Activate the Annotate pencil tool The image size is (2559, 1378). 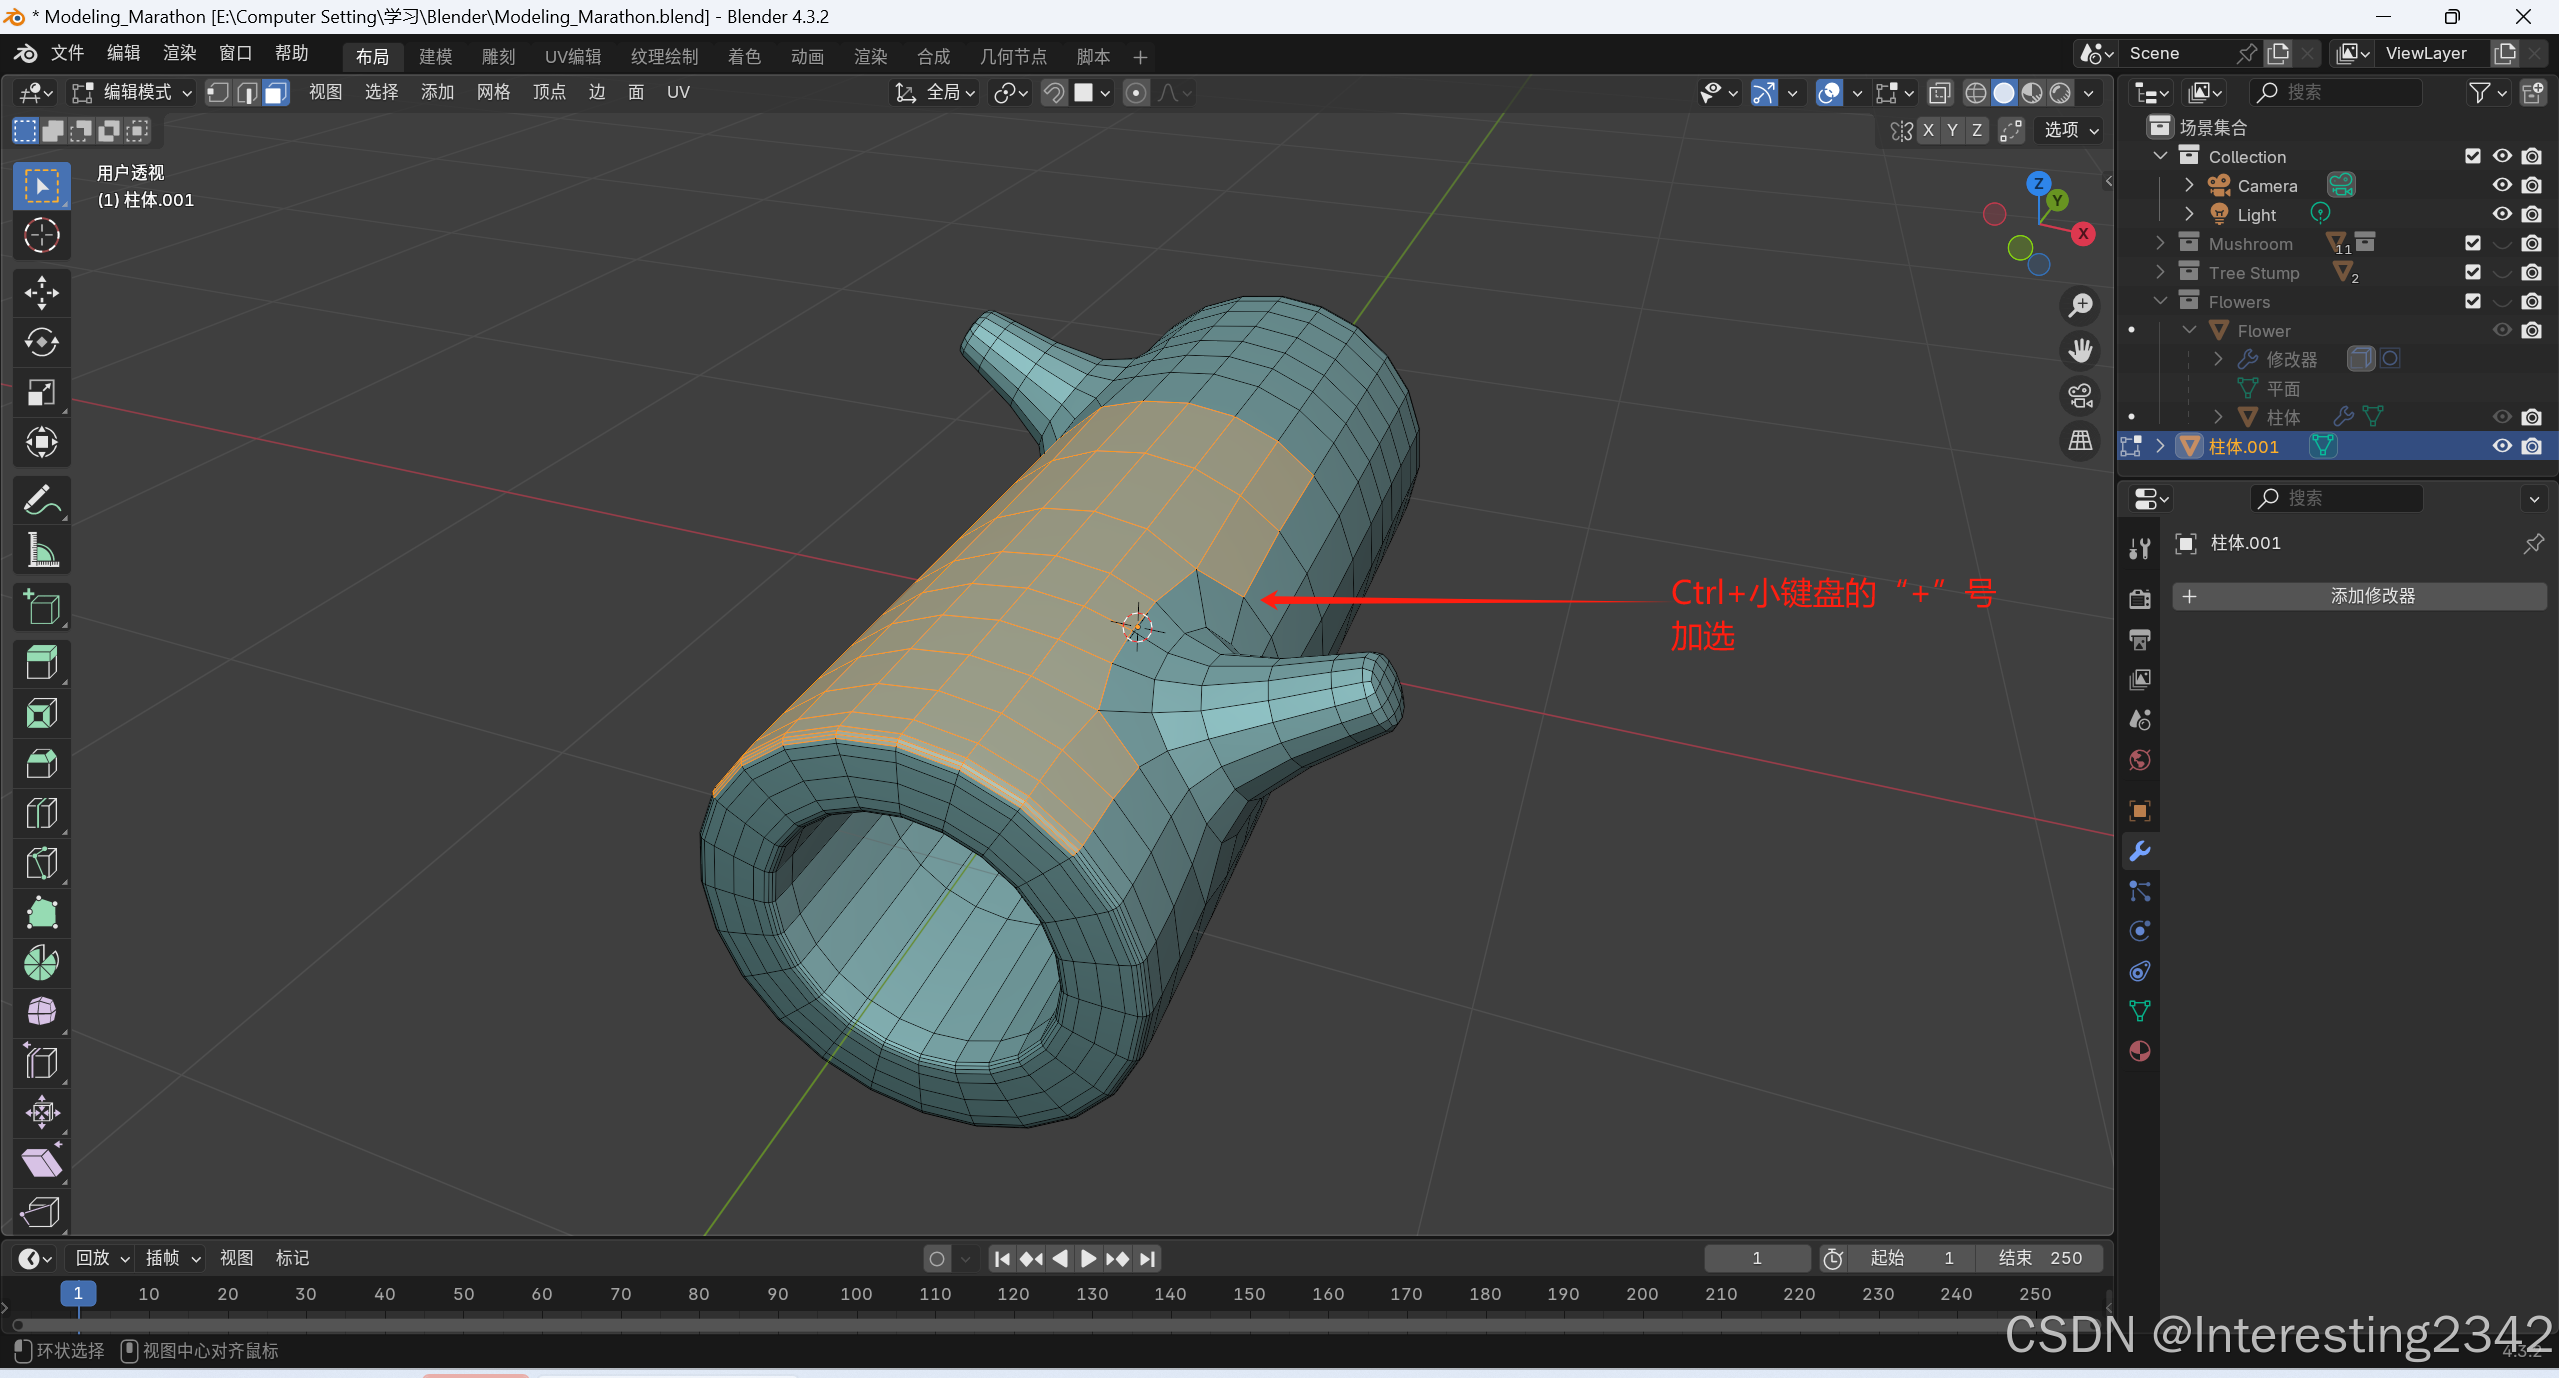point(41,500)
